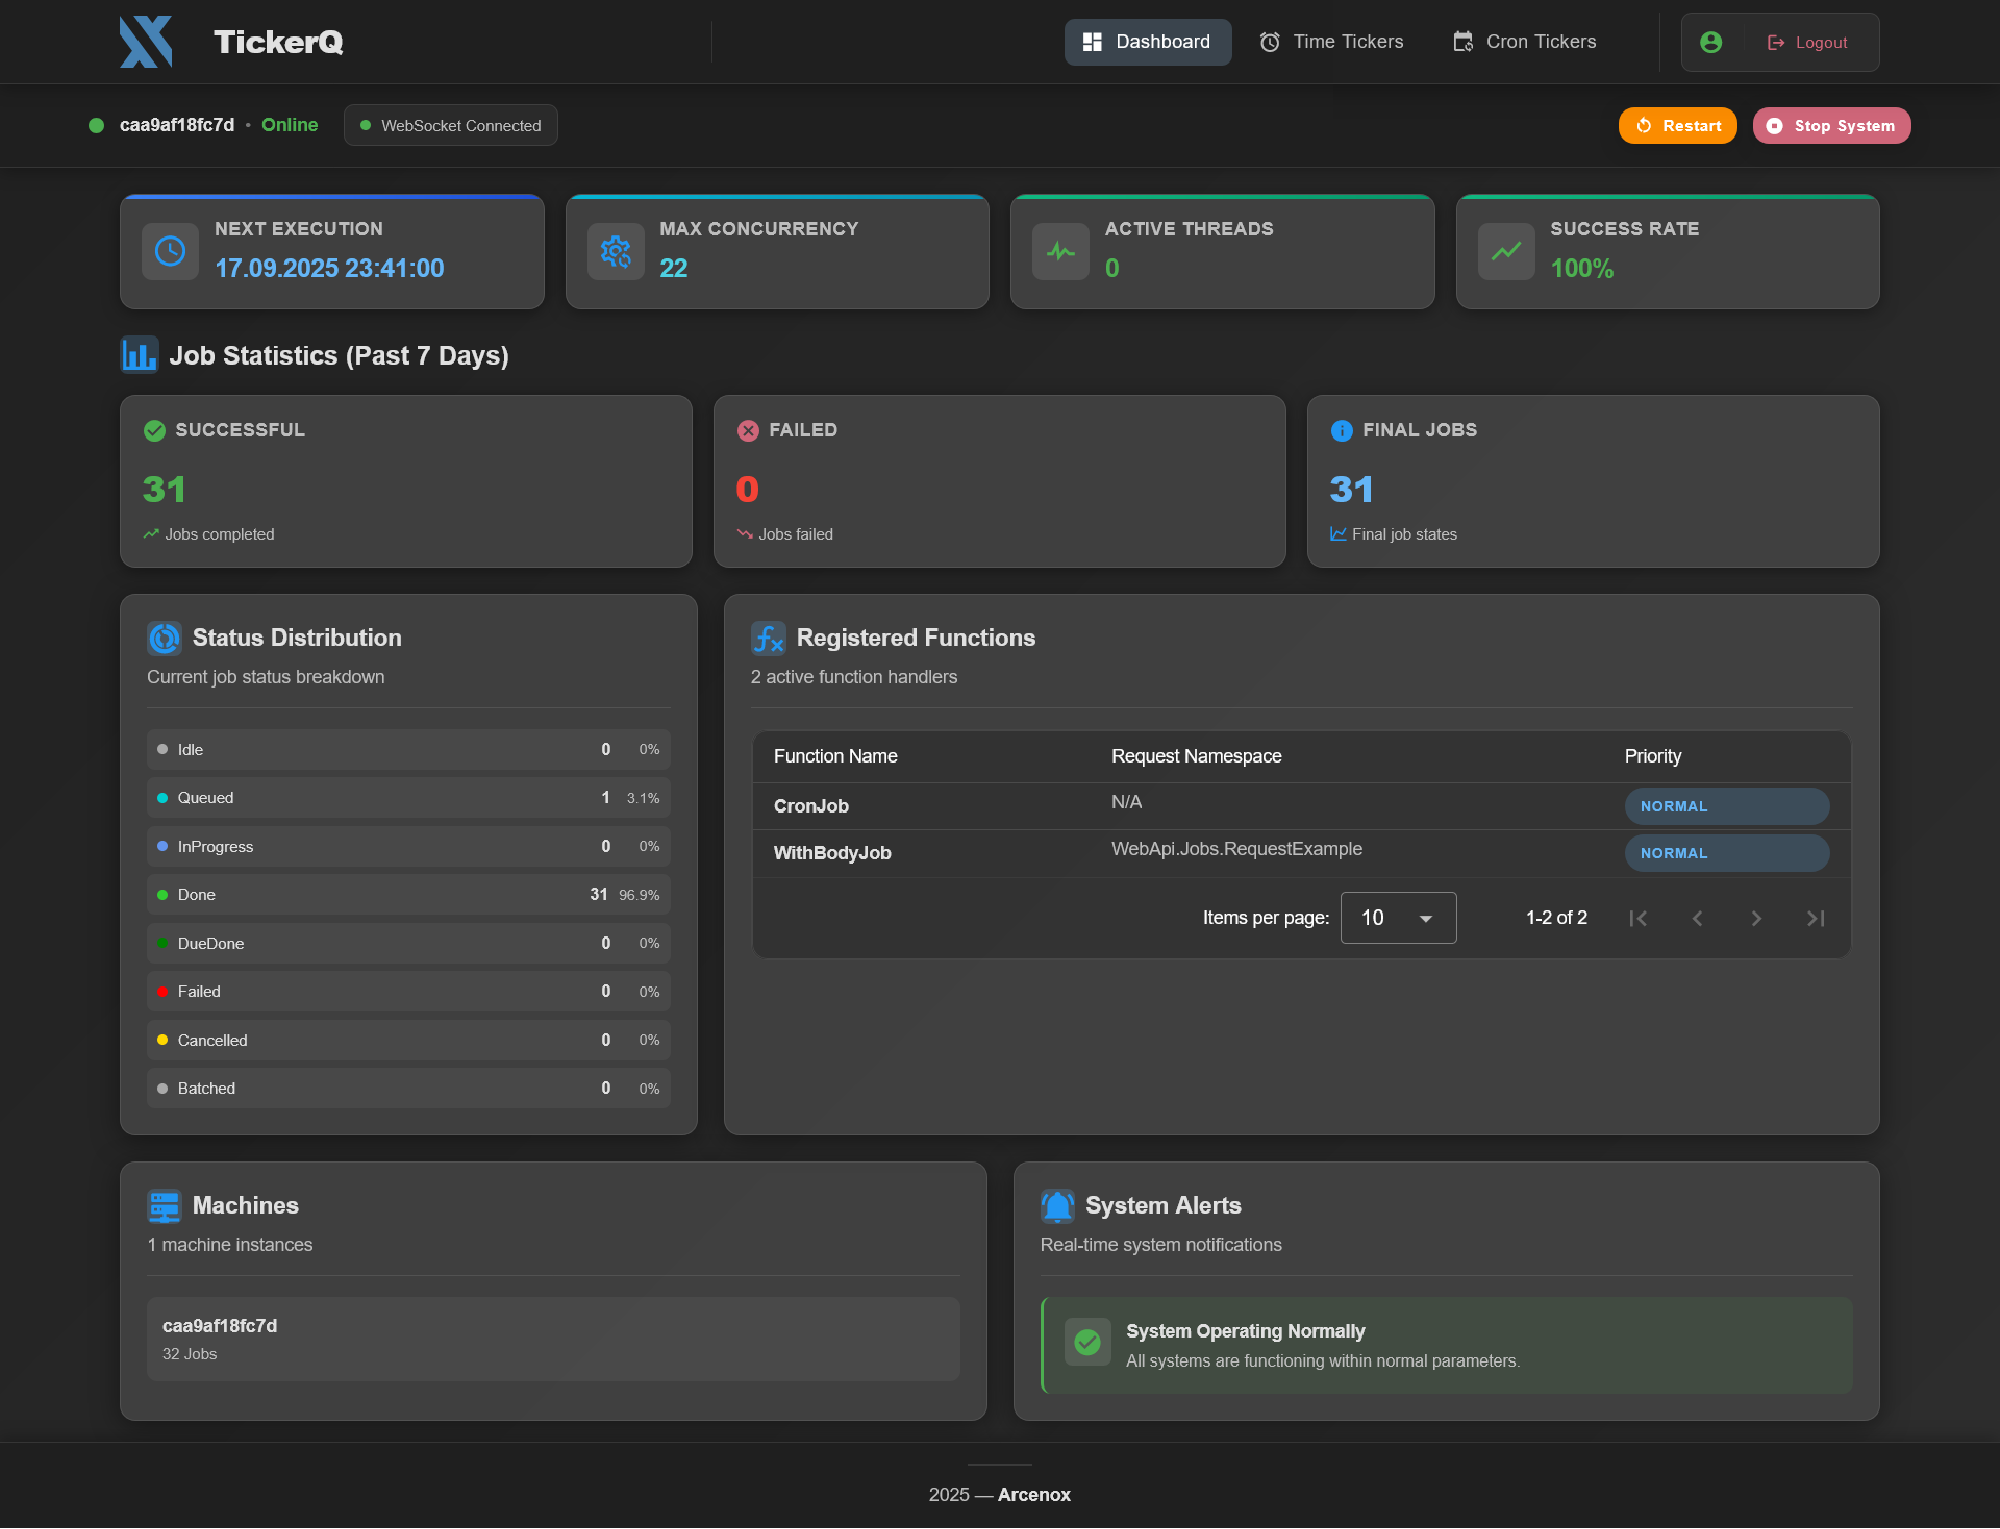Click the System Alerts bell icon

tap(1060, 1206)
